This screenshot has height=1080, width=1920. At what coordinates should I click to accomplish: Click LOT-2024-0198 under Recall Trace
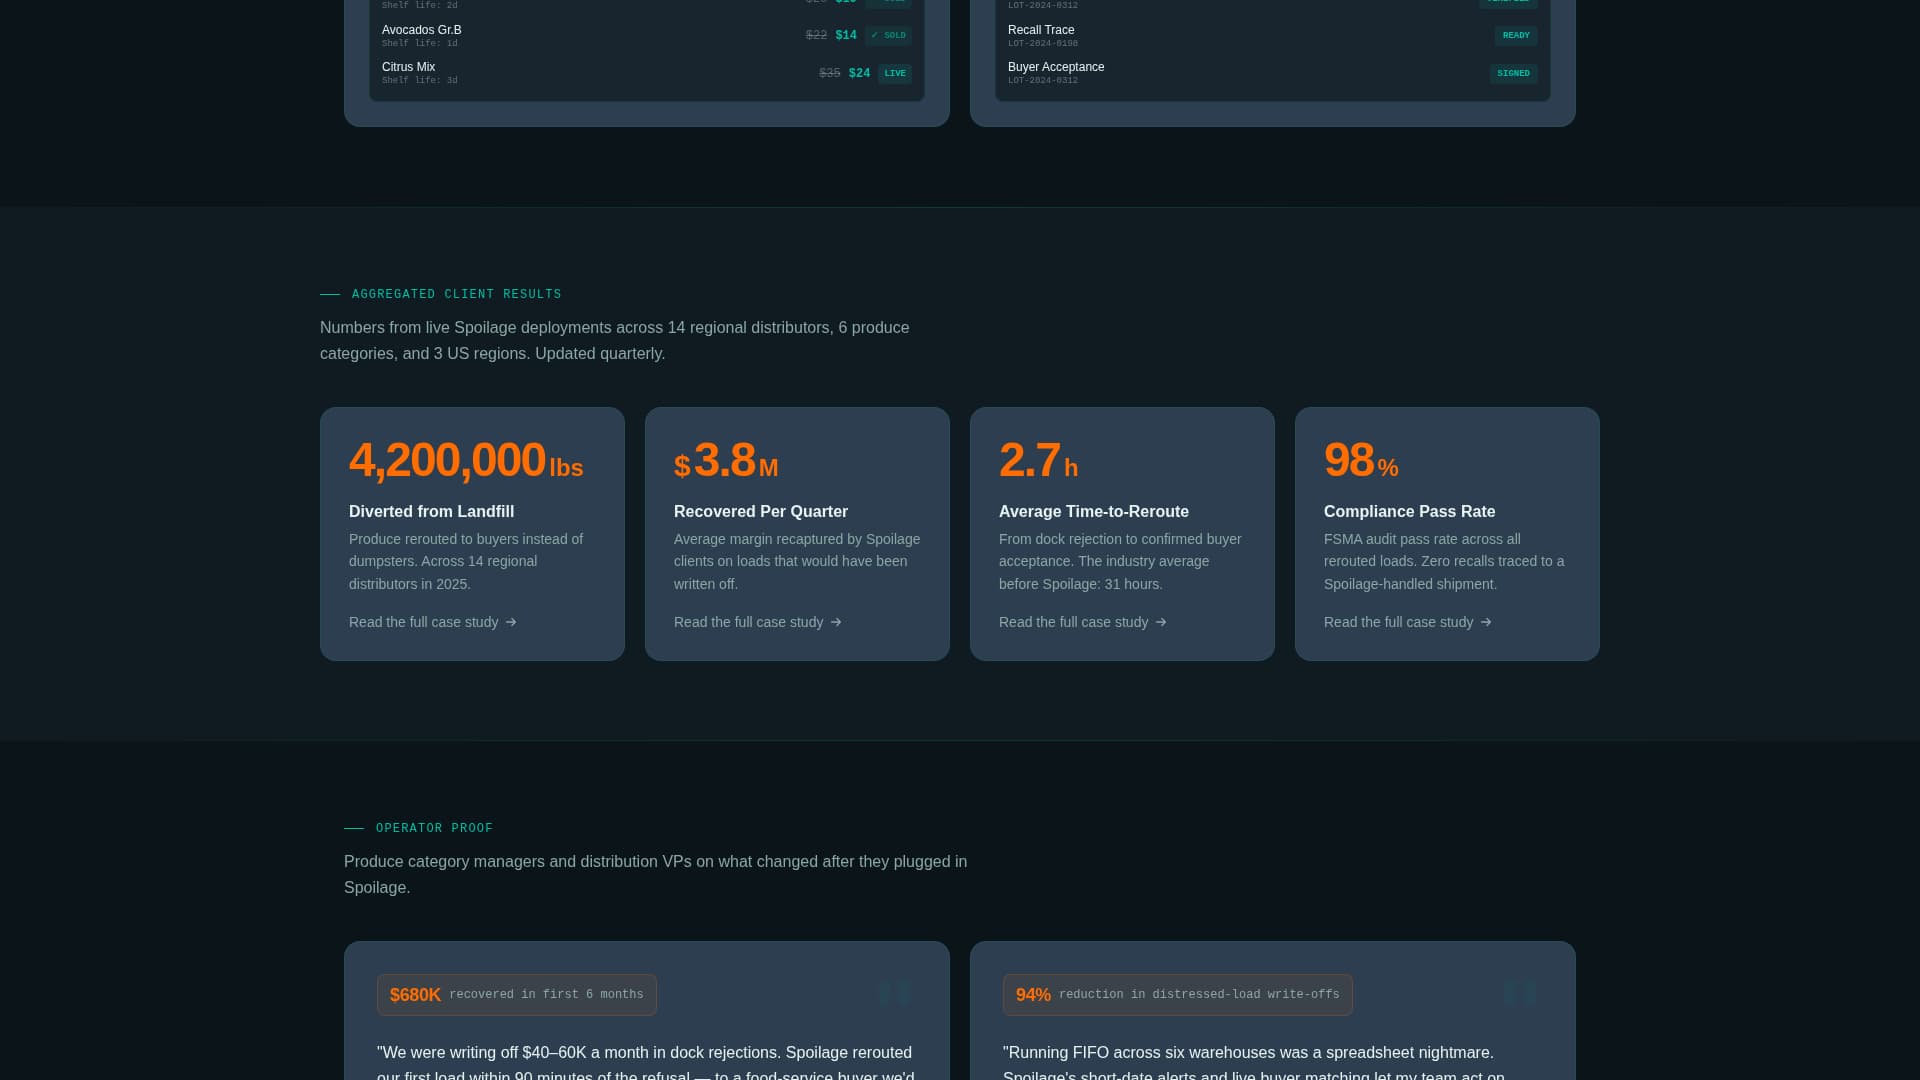click(1043, 44)
